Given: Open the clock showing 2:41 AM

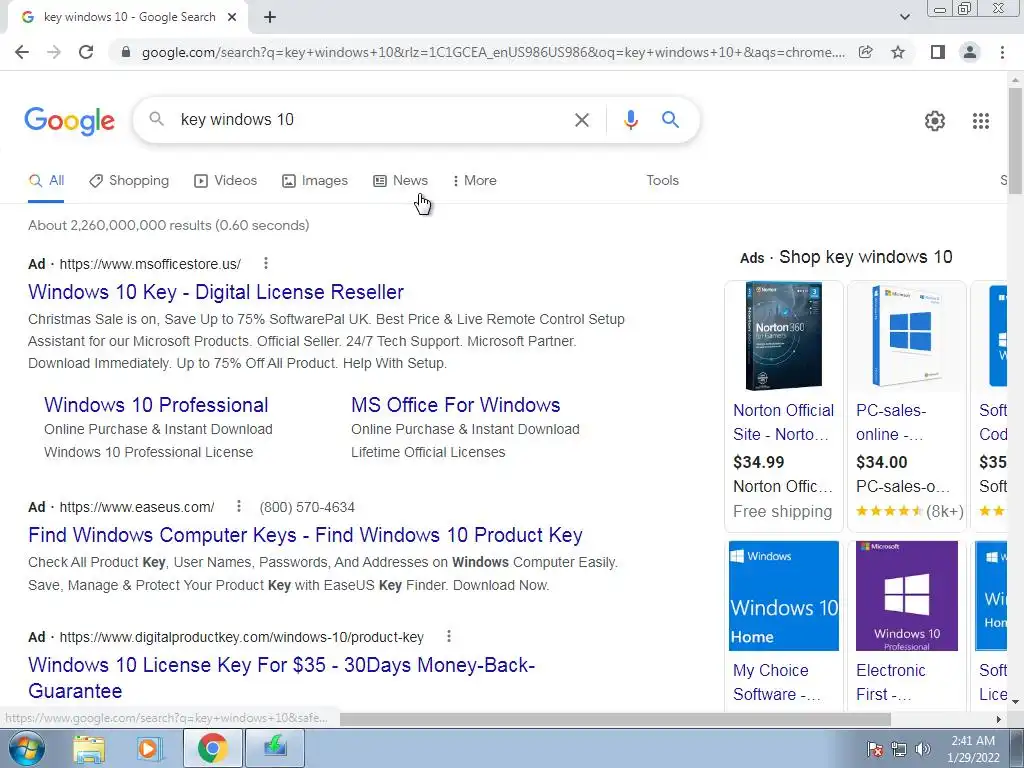Looking at the screenshot, I should [x=973, y=749].
